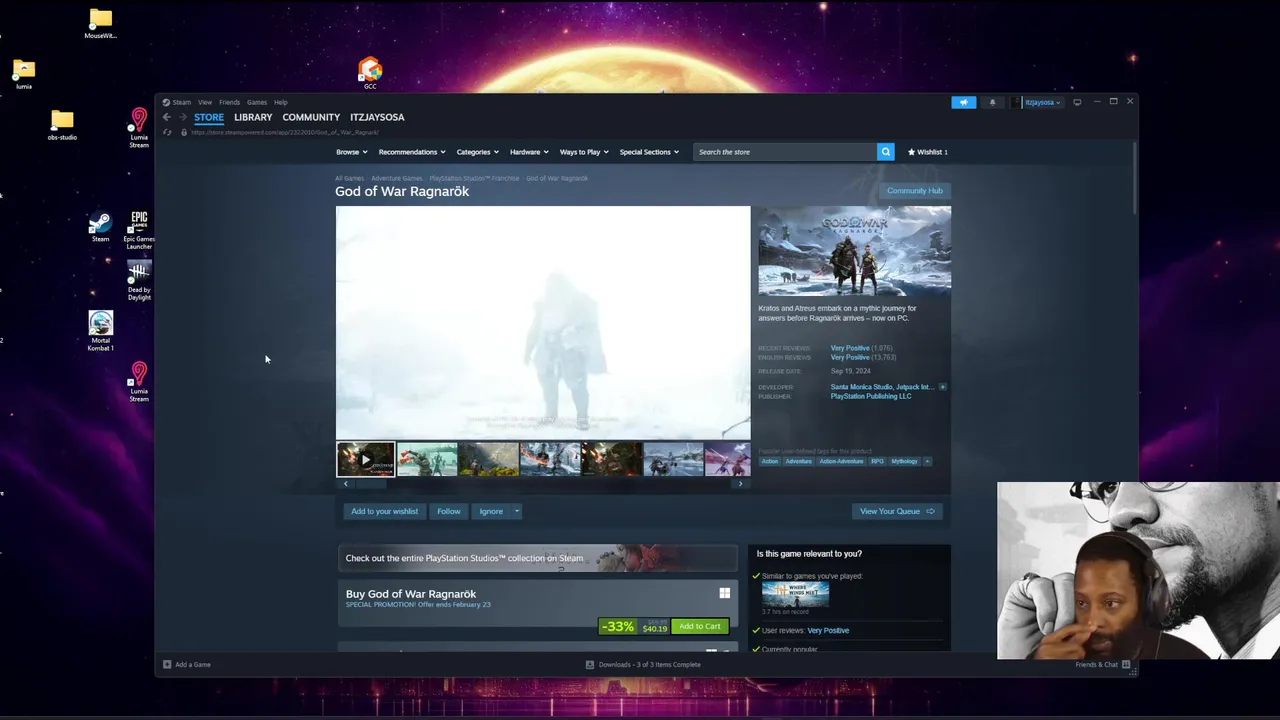Open the Help menu
The image size is (1280, 720).
pyautogui.click(x=281, y=102)
